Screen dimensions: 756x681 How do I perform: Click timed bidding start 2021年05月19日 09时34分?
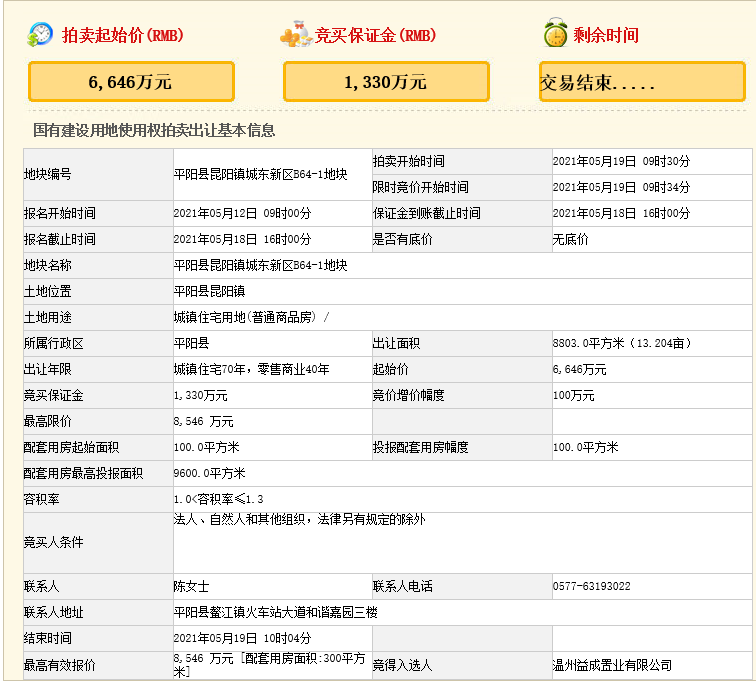[621, 187]
